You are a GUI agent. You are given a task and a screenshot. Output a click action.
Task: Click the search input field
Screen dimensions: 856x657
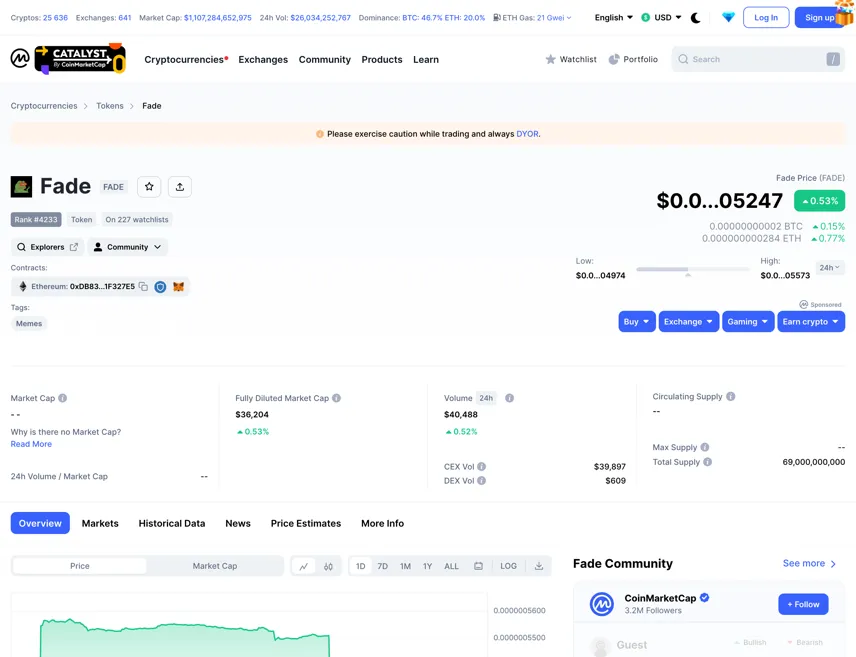758,59
